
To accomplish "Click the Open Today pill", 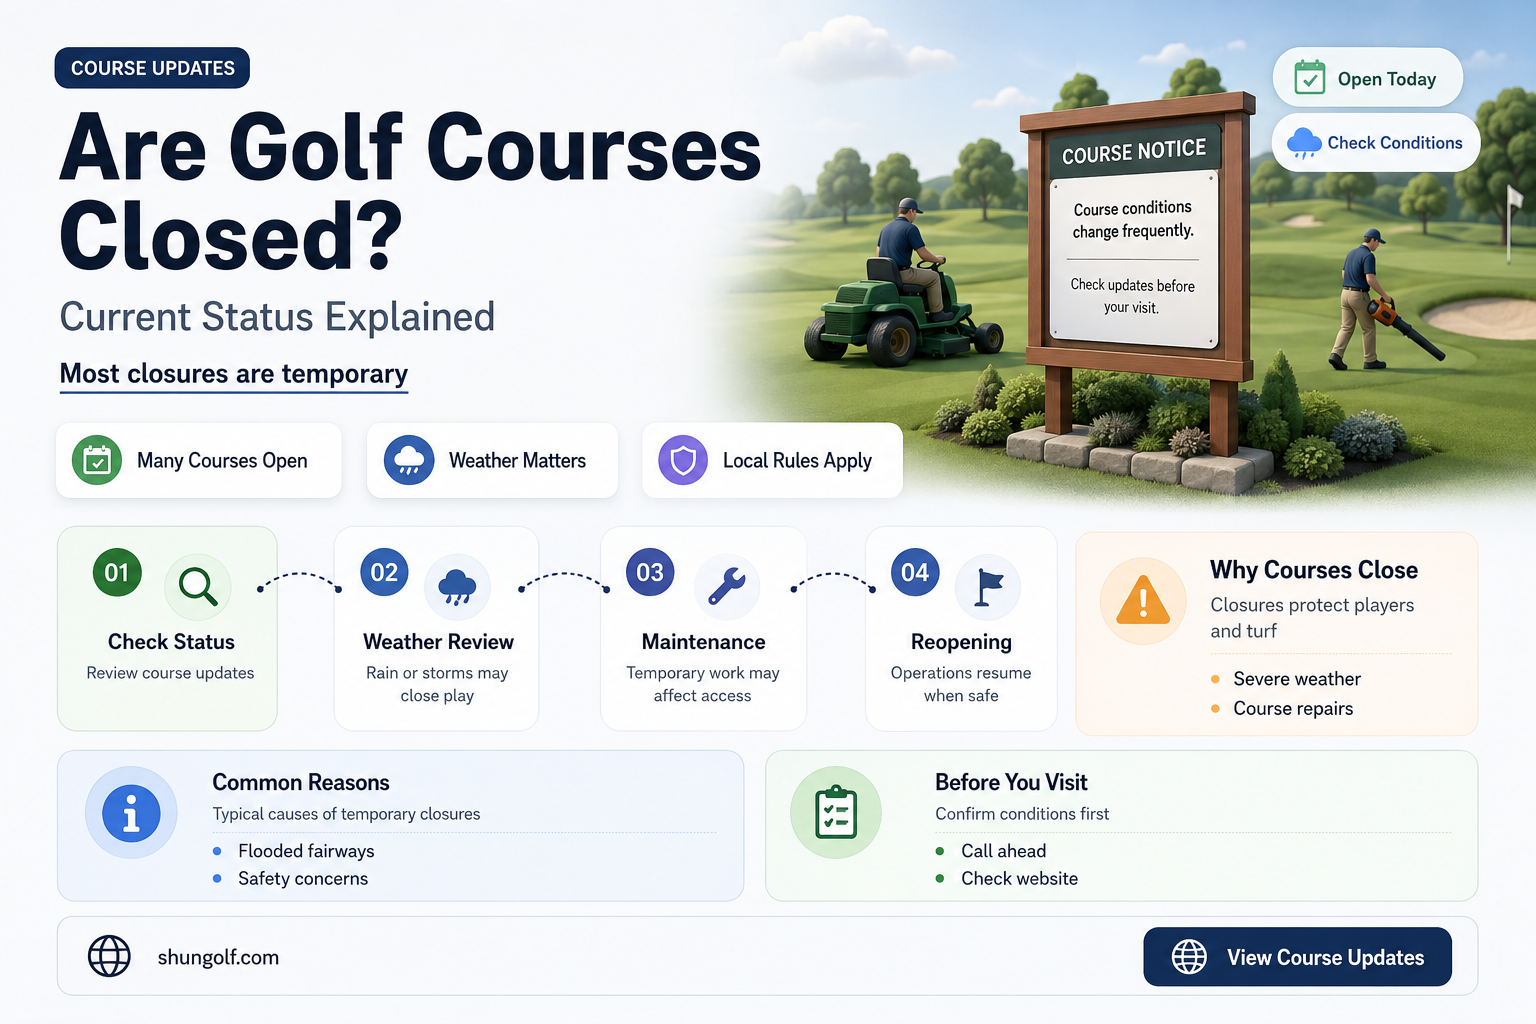I will (x=1367, y=78).
